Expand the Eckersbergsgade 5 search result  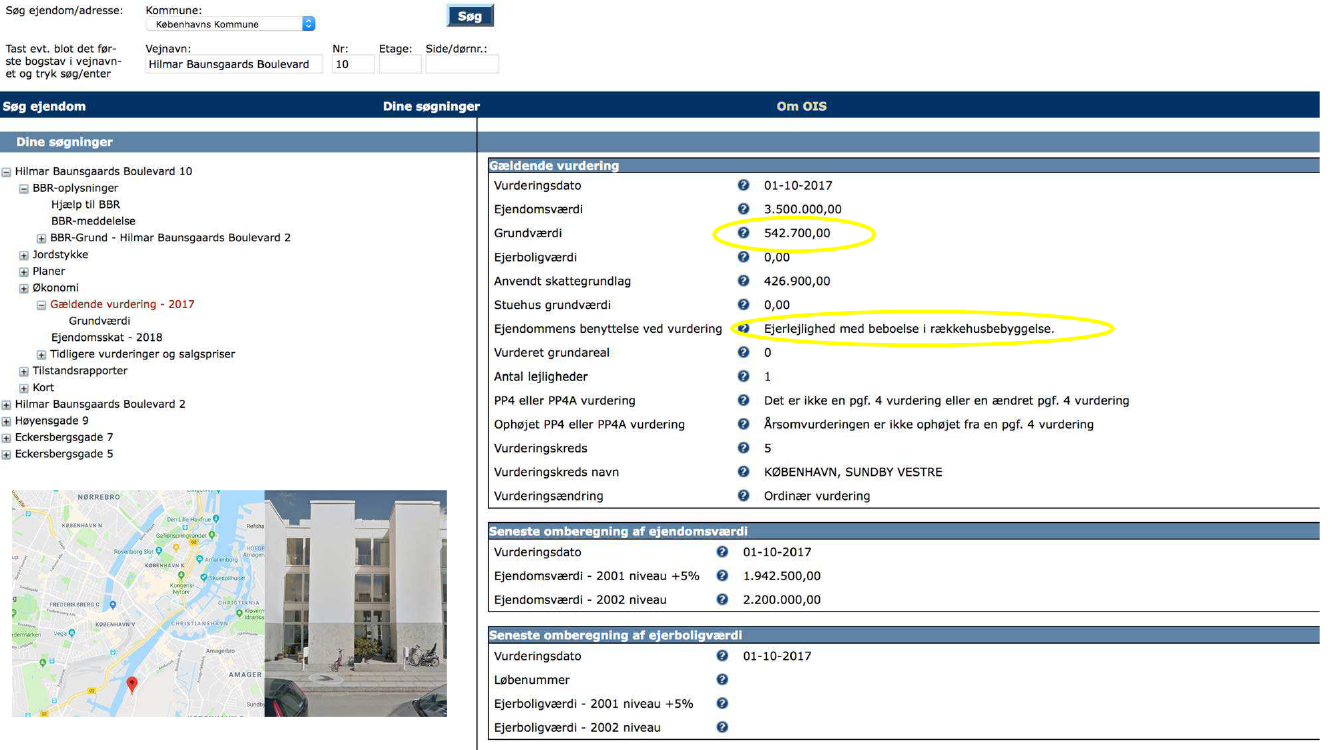coord(7,455)
